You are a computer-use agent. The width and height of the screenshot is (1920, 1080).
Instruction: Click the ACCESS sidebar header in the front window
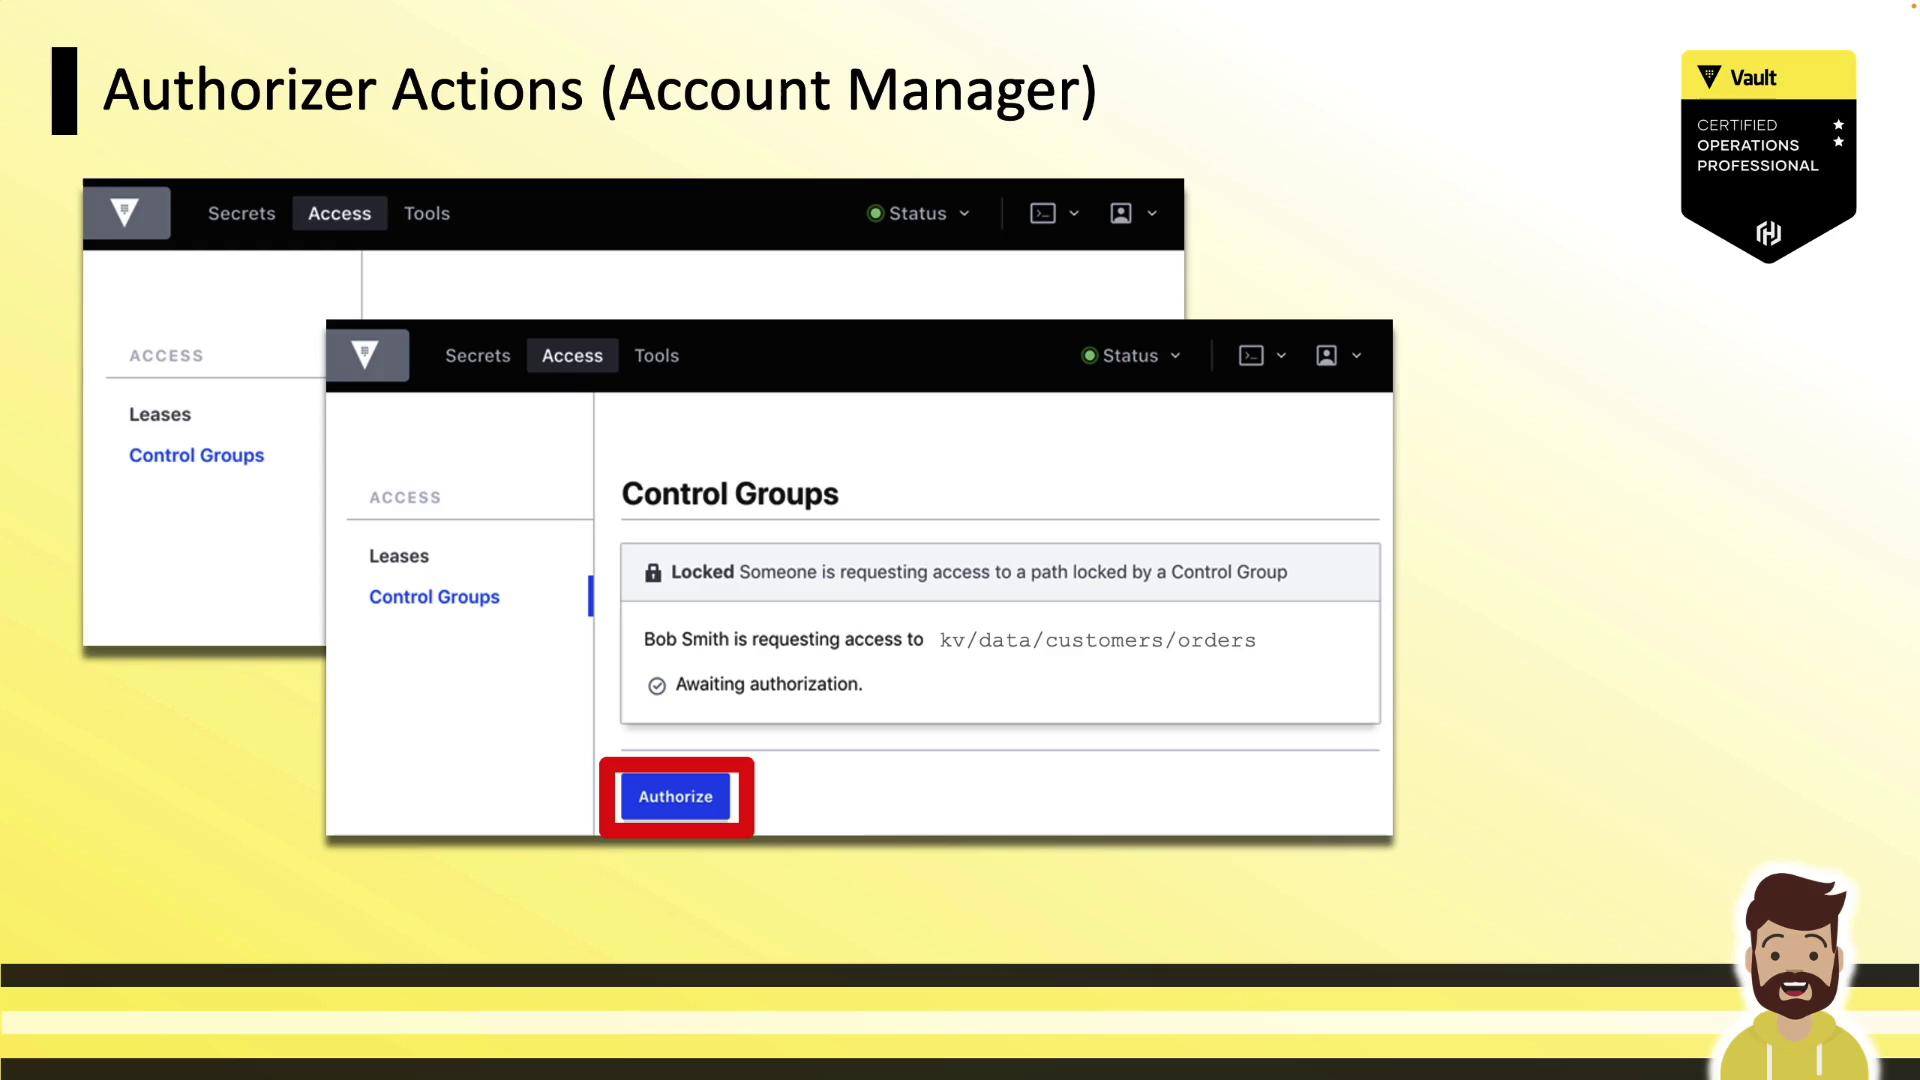405,498
